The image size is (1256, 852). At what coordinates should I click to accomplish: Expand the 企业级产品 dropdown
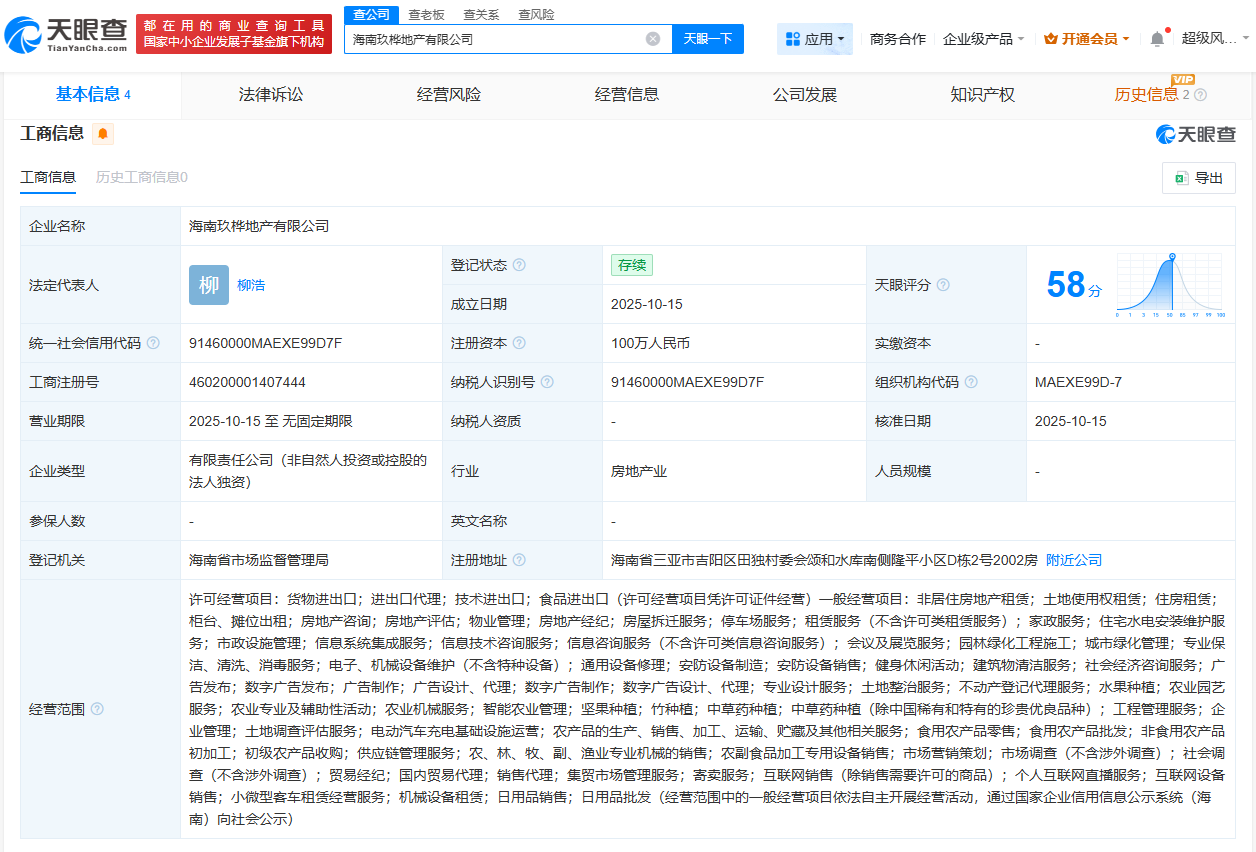(x=977, y=37)
